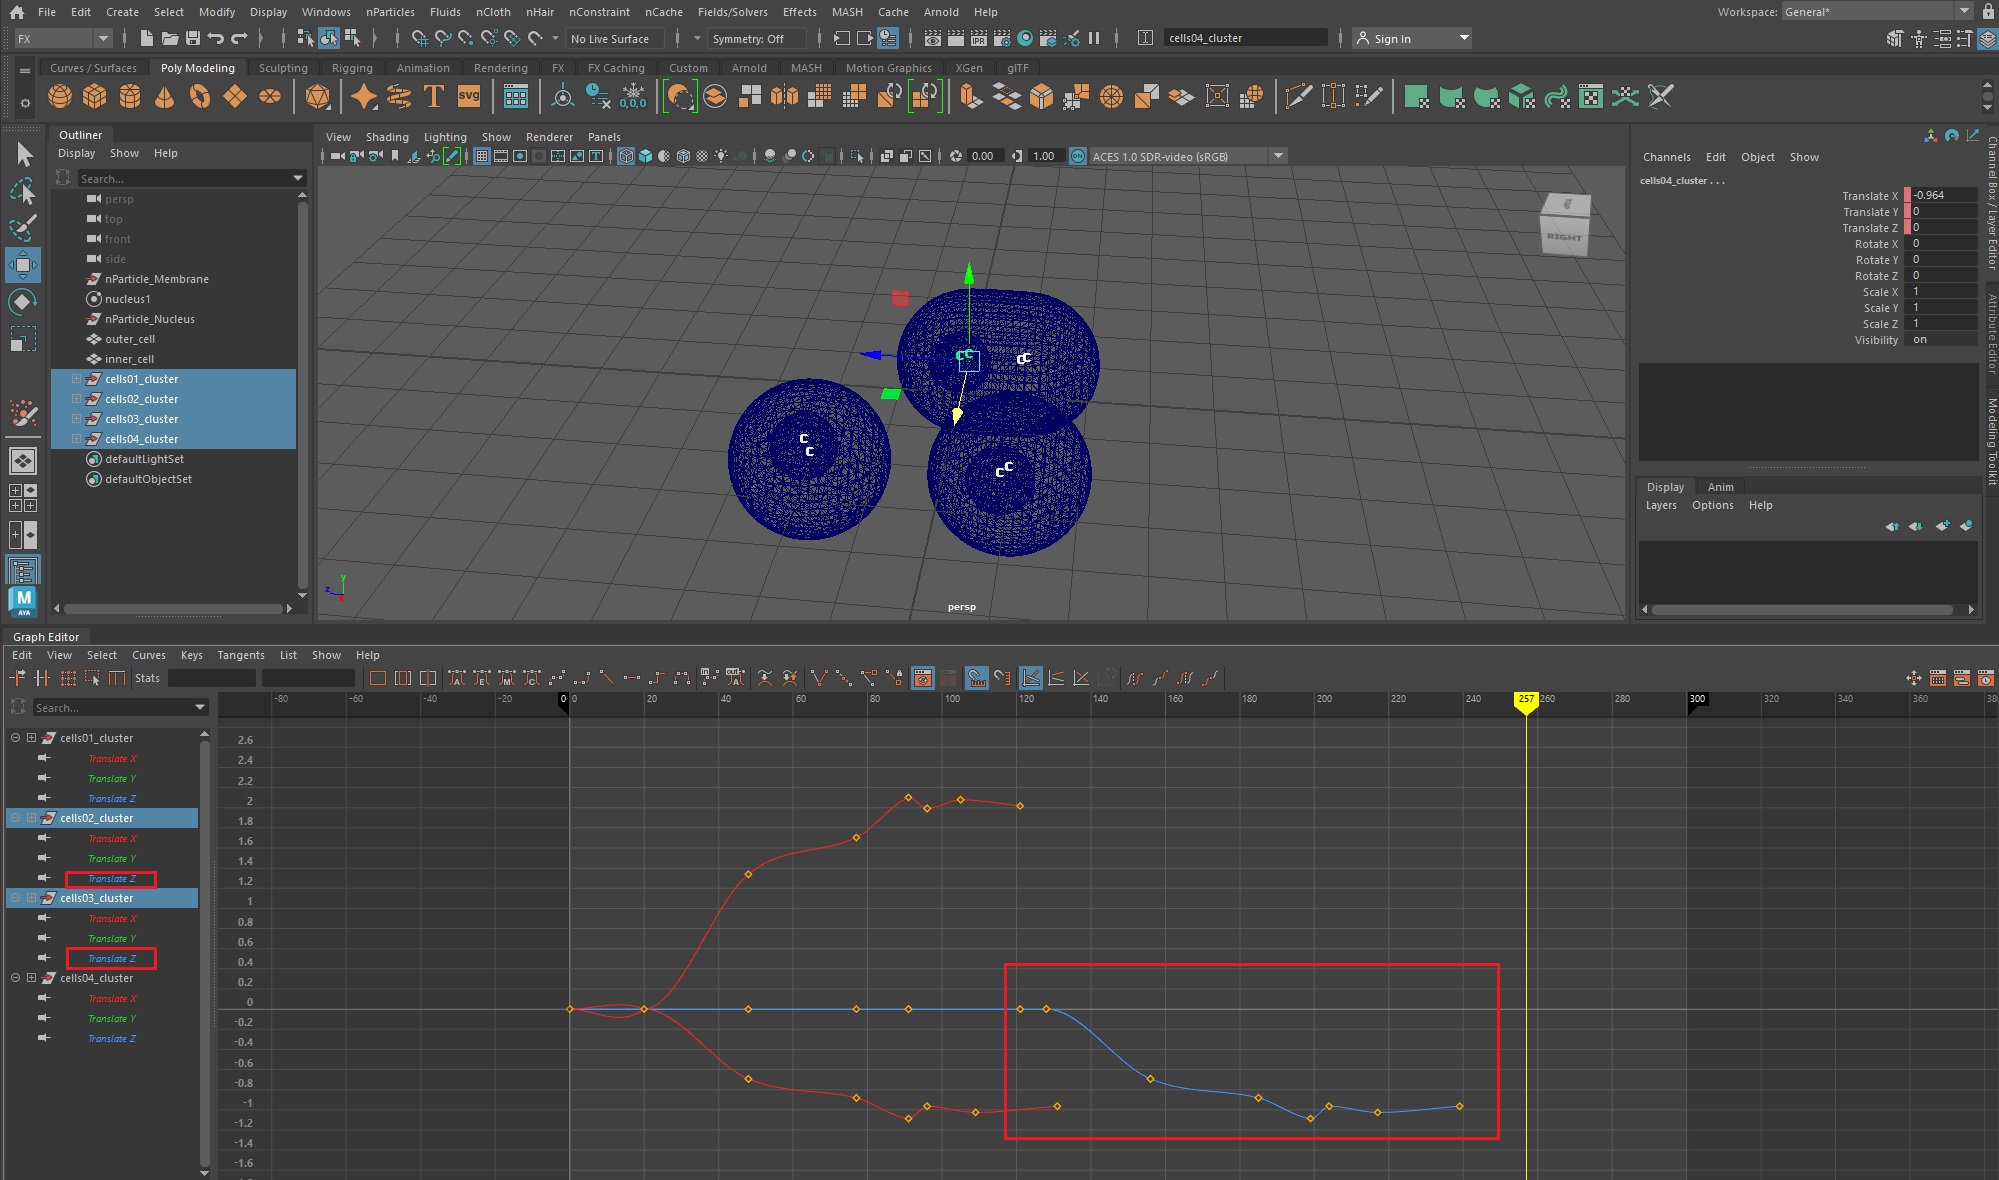Create a polygon sphere from shelf
Screen dimensions: 1999x1180
click(60, 97)
